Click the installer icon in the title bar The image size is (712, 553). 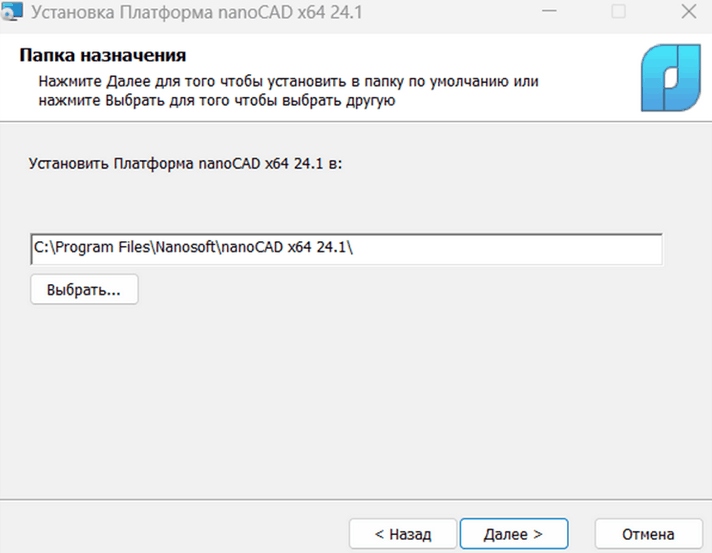(x=11, y=14)
